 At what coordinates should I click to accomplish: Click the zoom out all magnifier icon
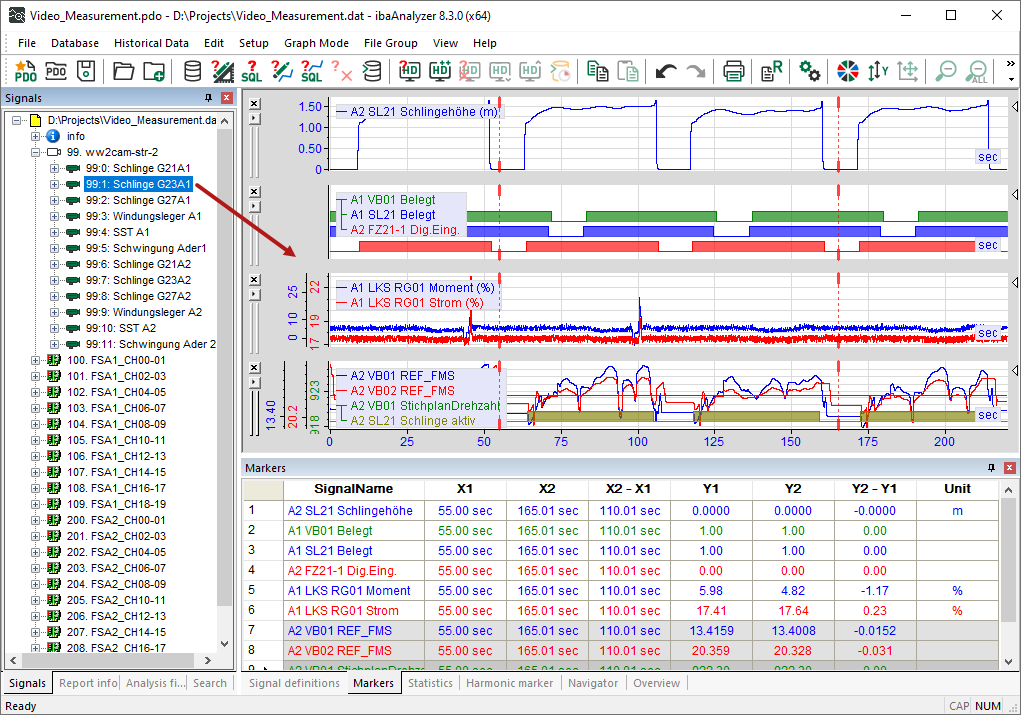click(x=977, y=71)
